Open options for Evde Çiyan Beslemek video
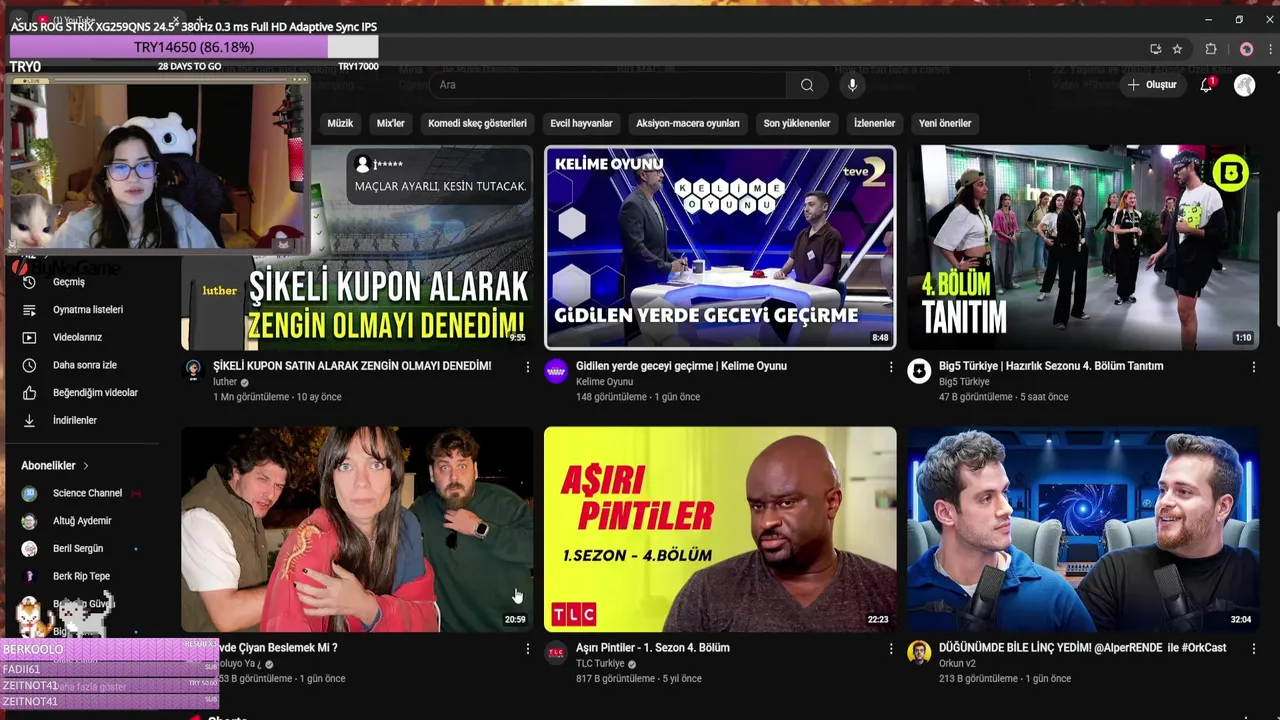The height and width of the screenshot is (720, 1280). [x=528, y=649]
